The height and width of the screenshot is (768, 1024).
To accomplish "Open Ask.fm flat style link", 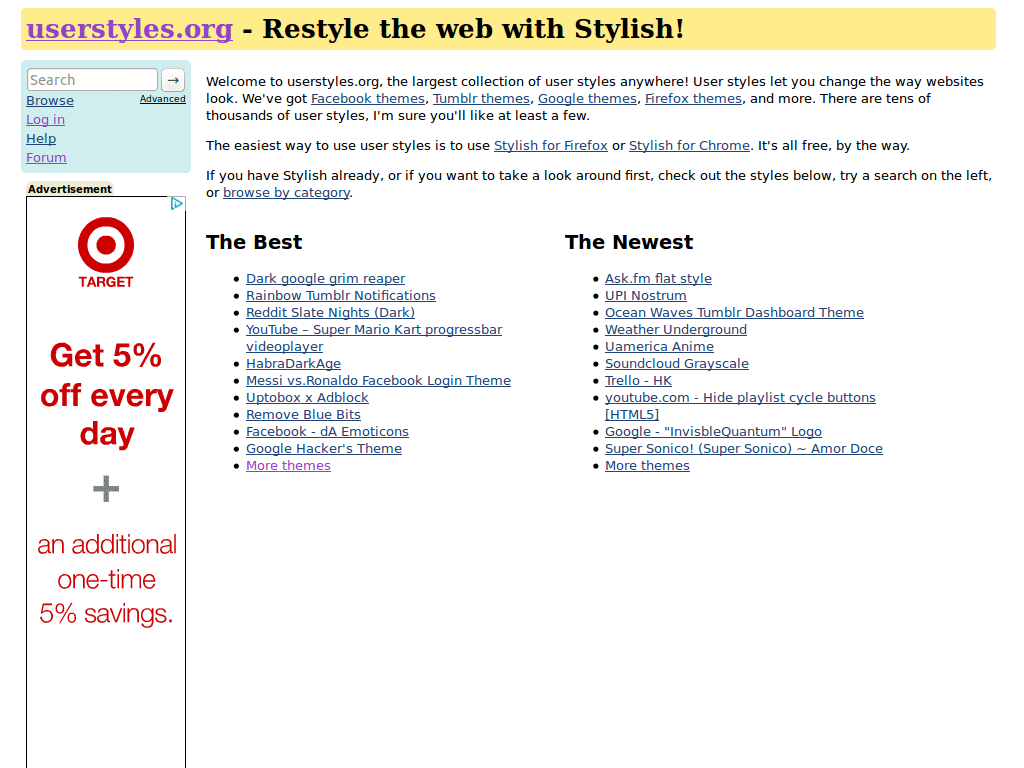I will tap(658, 279).
